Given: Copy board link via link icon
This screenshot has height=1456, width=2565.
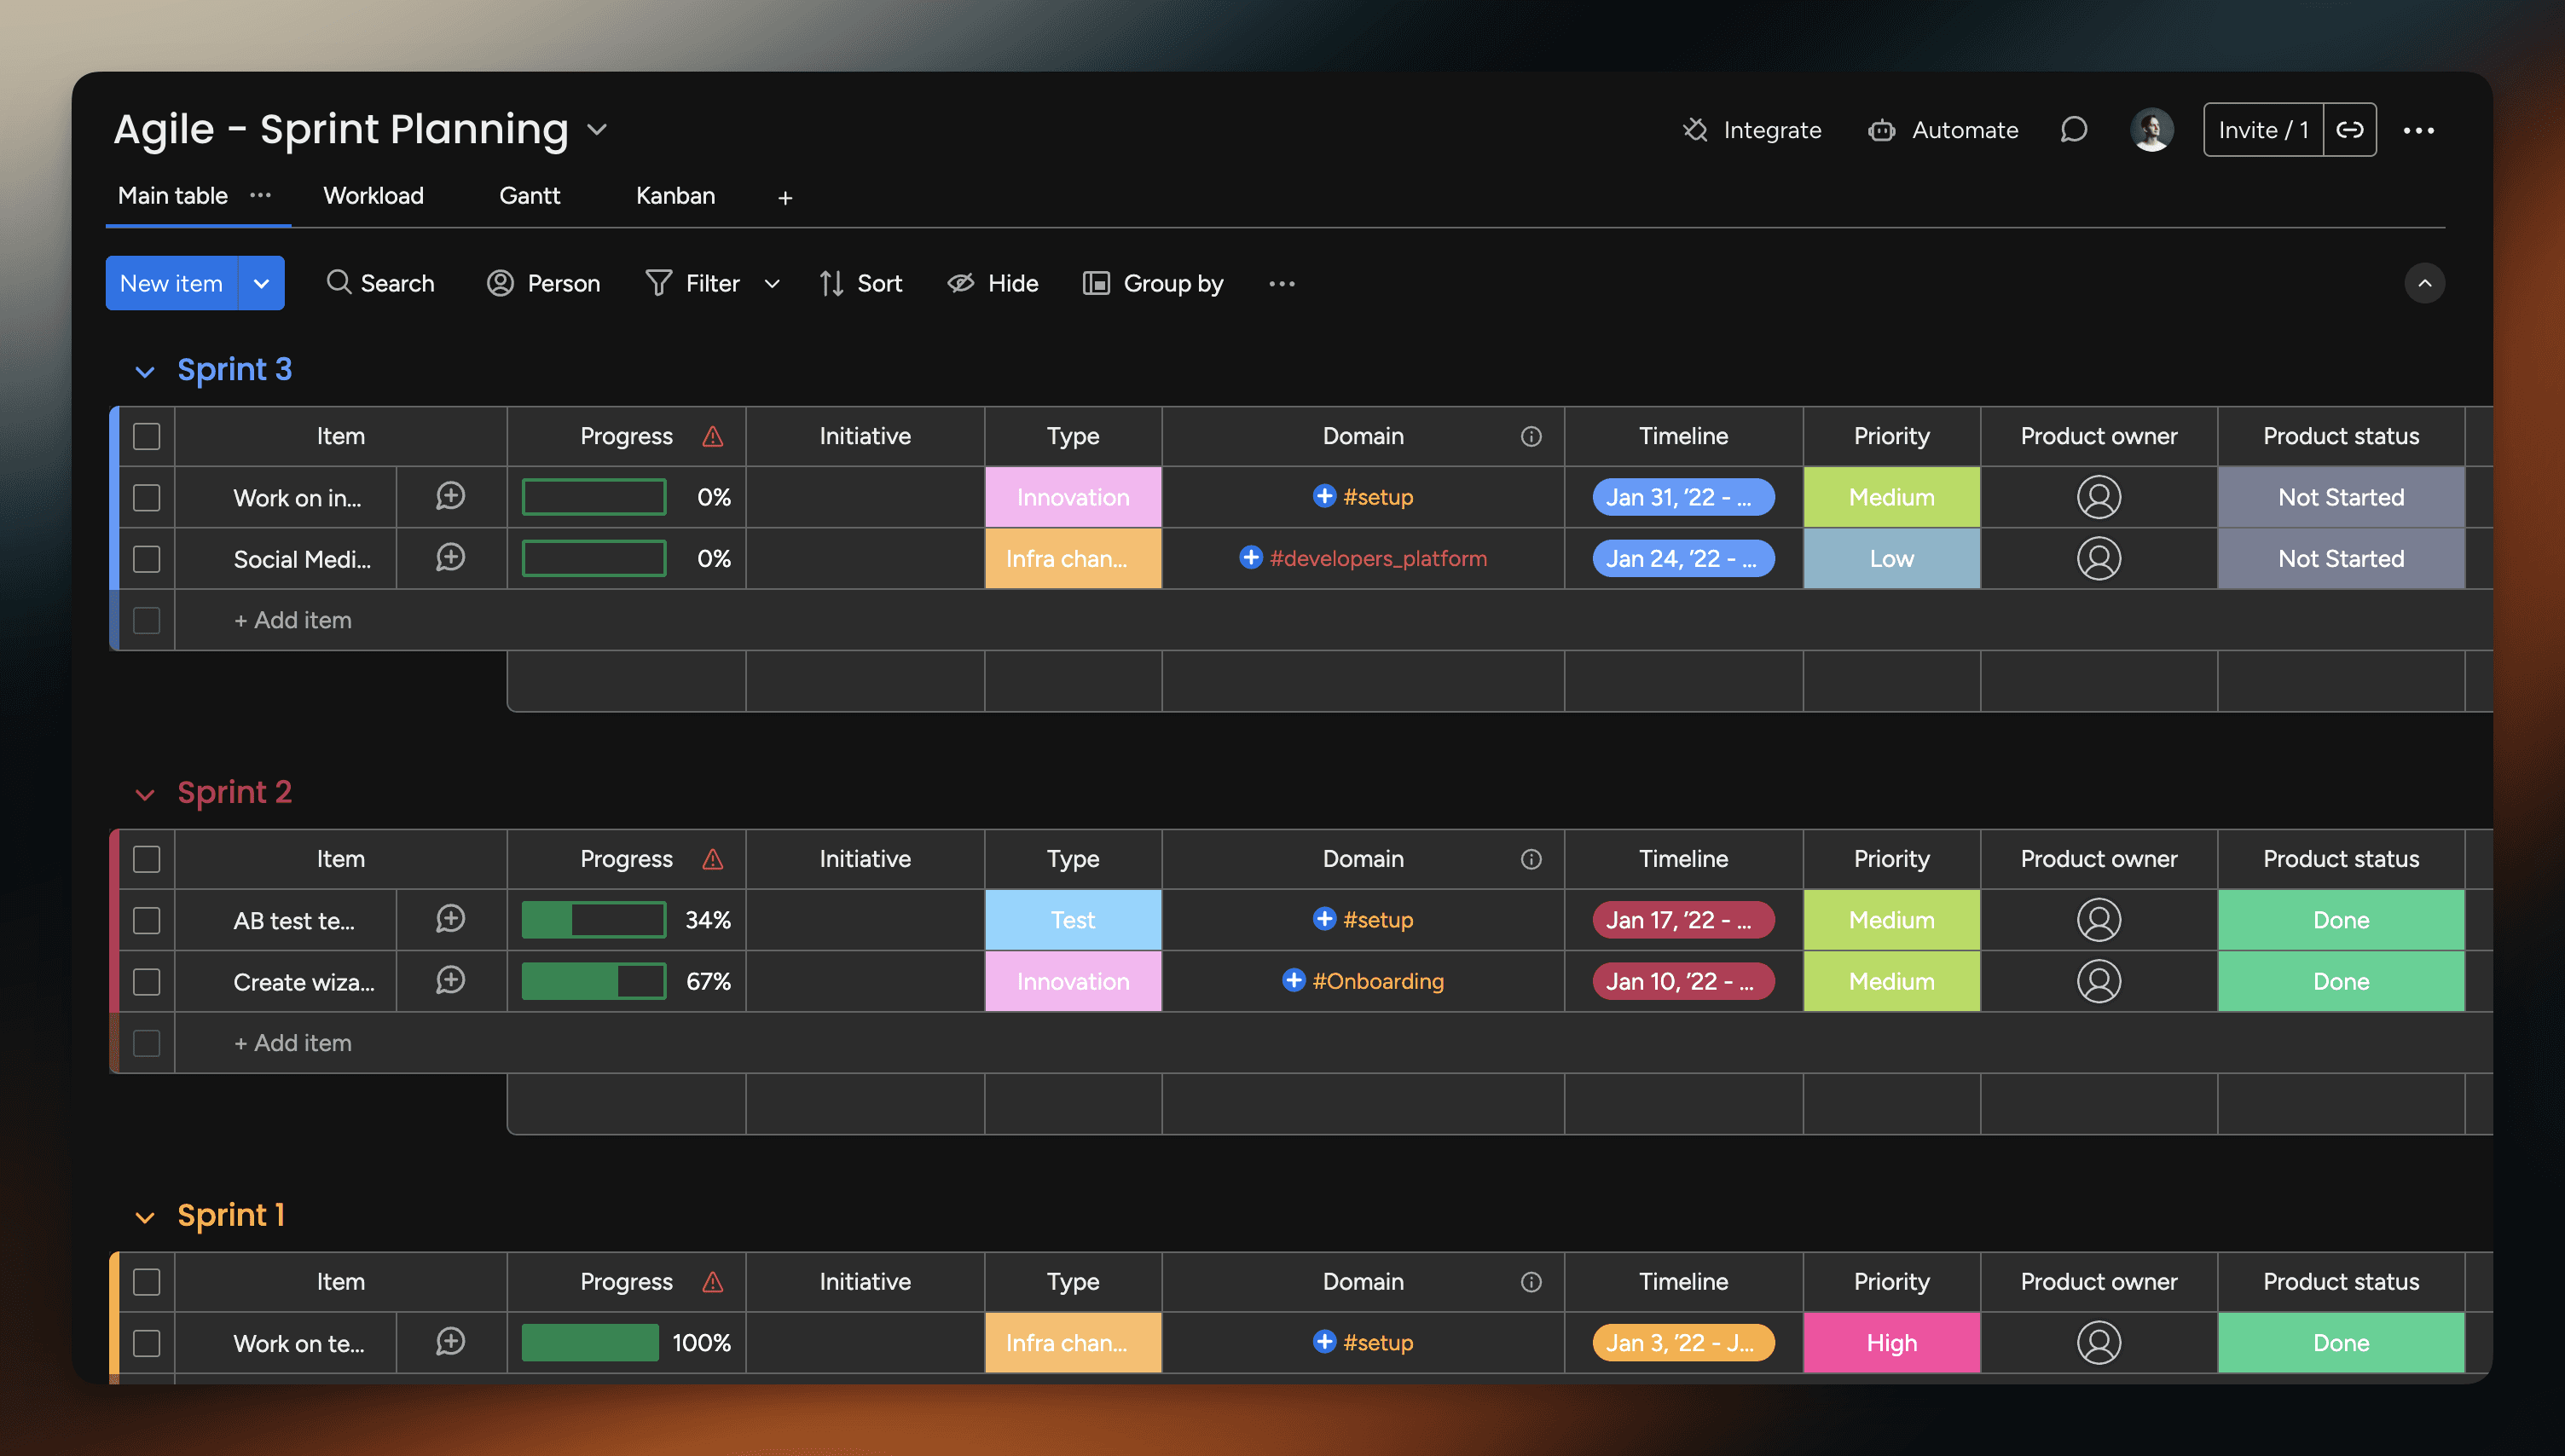Looking at the screenshot, I should tap(2349, 130).
